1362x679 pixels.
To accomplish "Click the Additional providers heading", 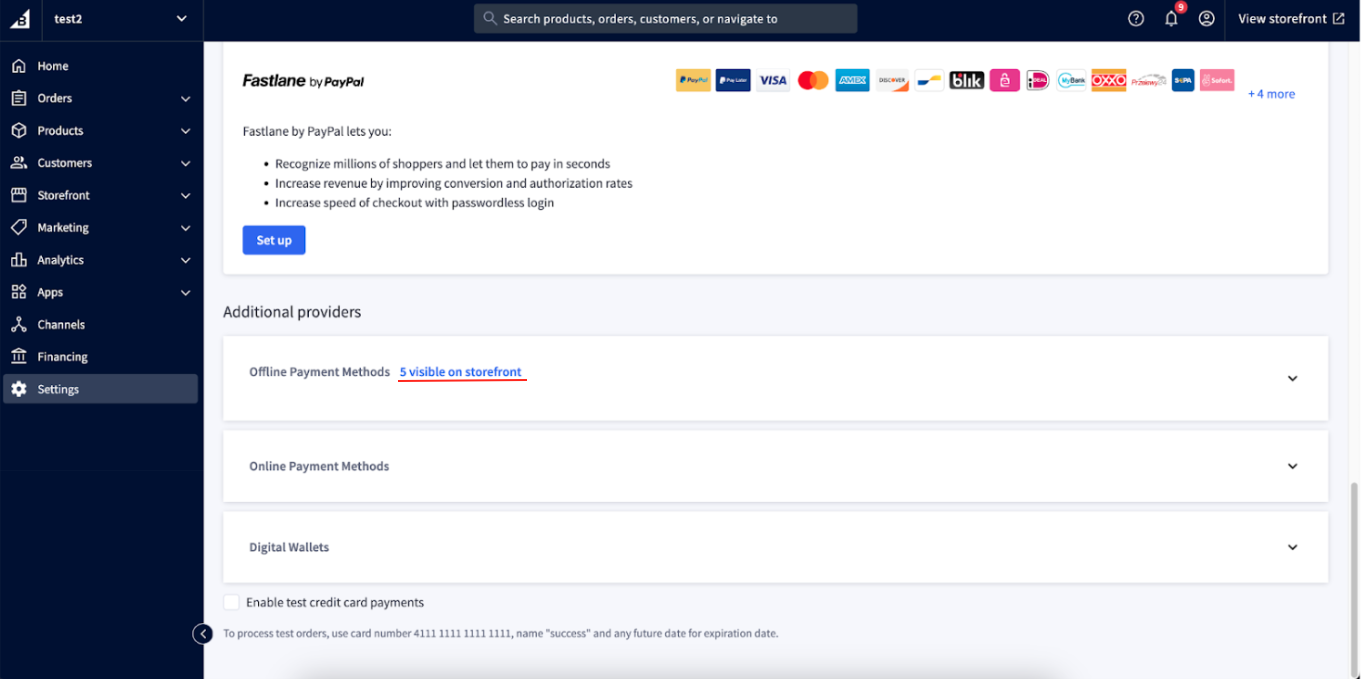I will (292, 312).
